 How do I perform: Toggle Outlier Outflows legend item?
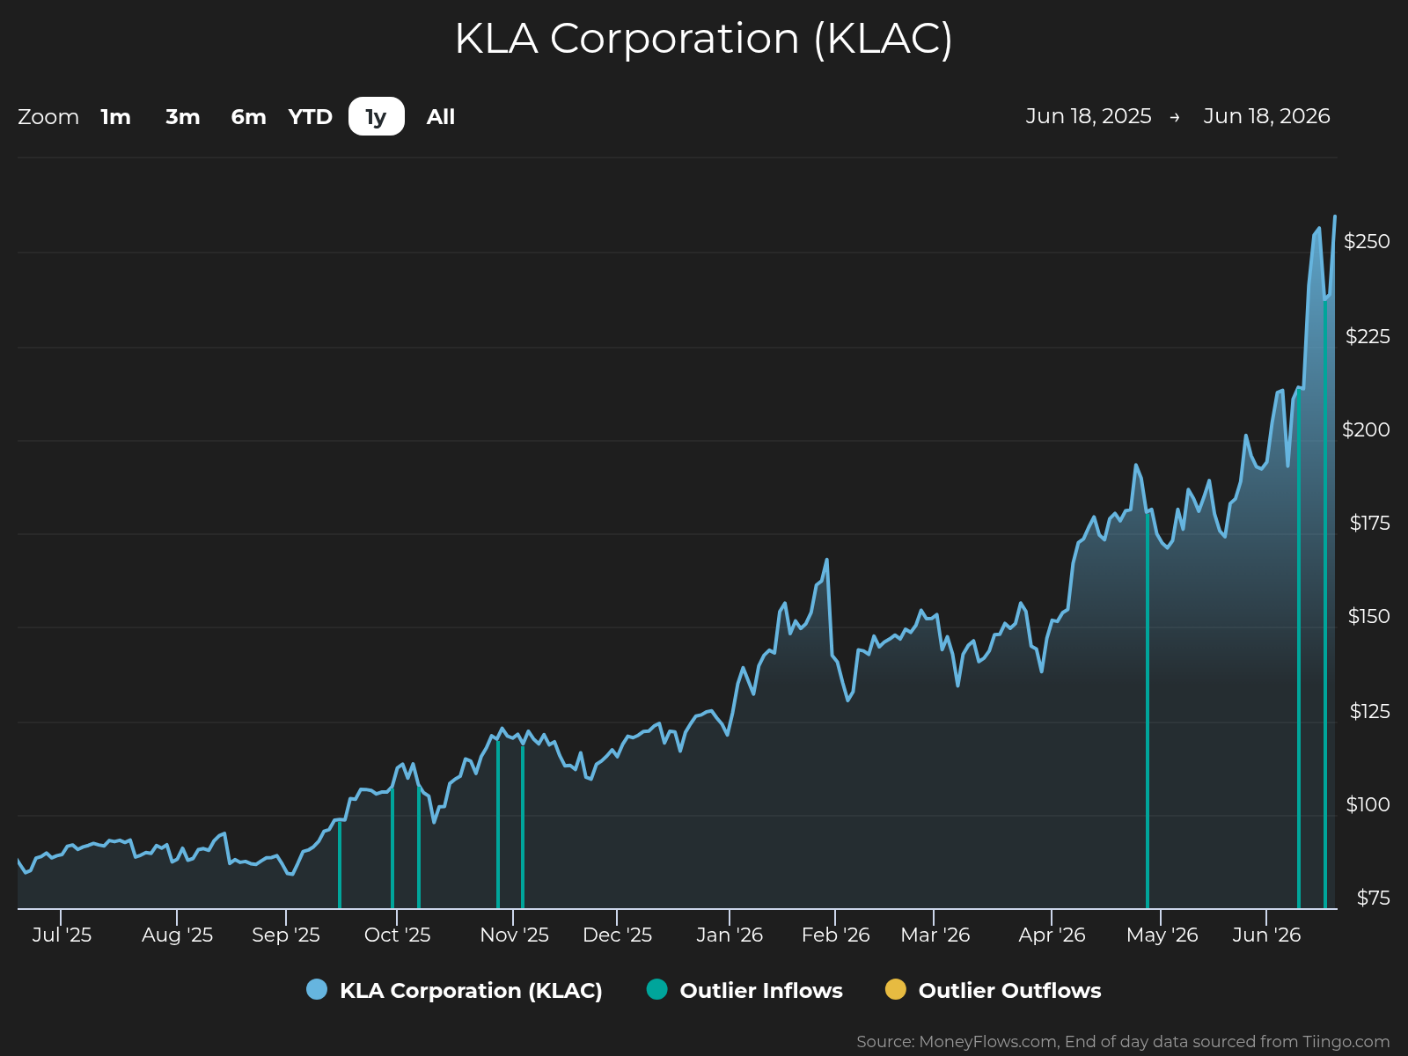click(x=993, y=990)
